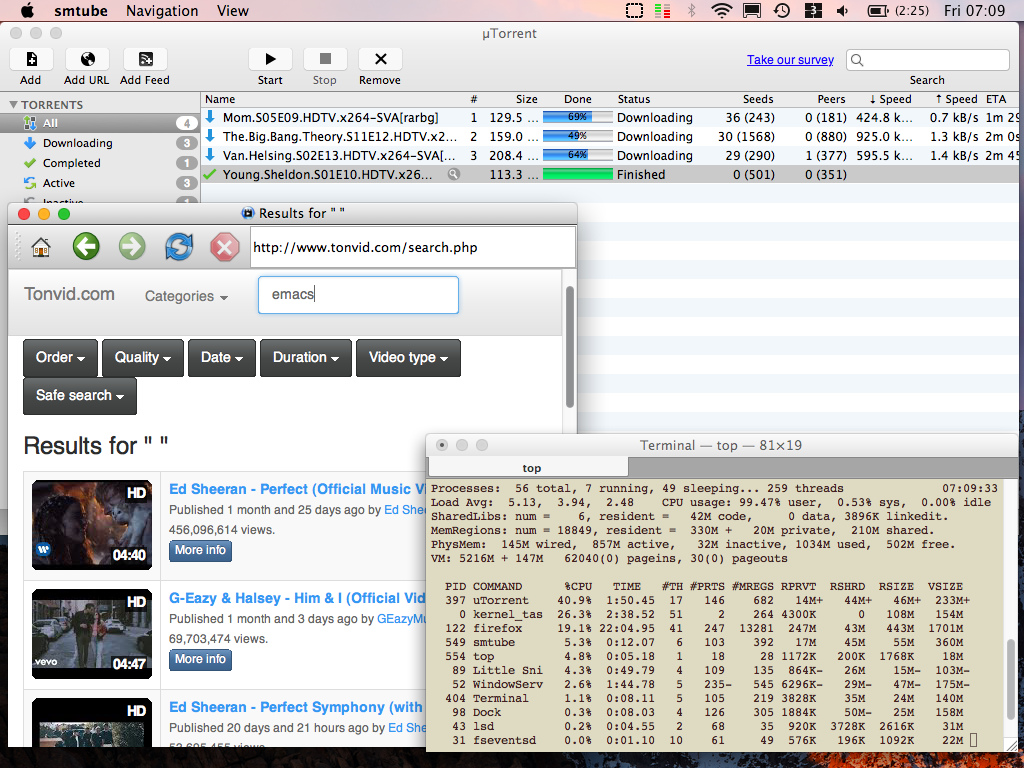
Task: Open the smtube application menu
Action: [x=80, y=10]
